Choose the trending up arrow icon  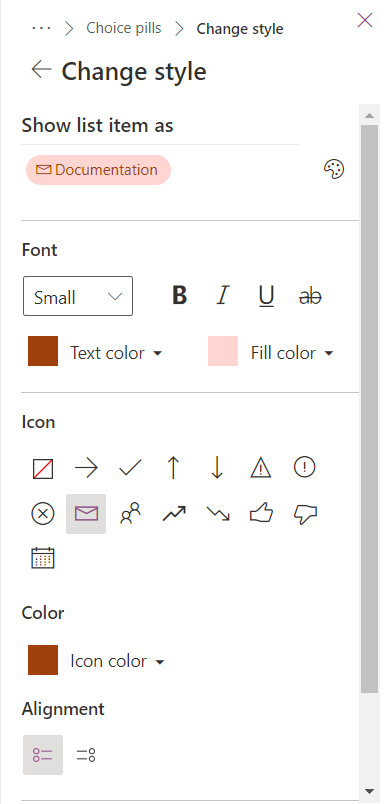point(173,514)
